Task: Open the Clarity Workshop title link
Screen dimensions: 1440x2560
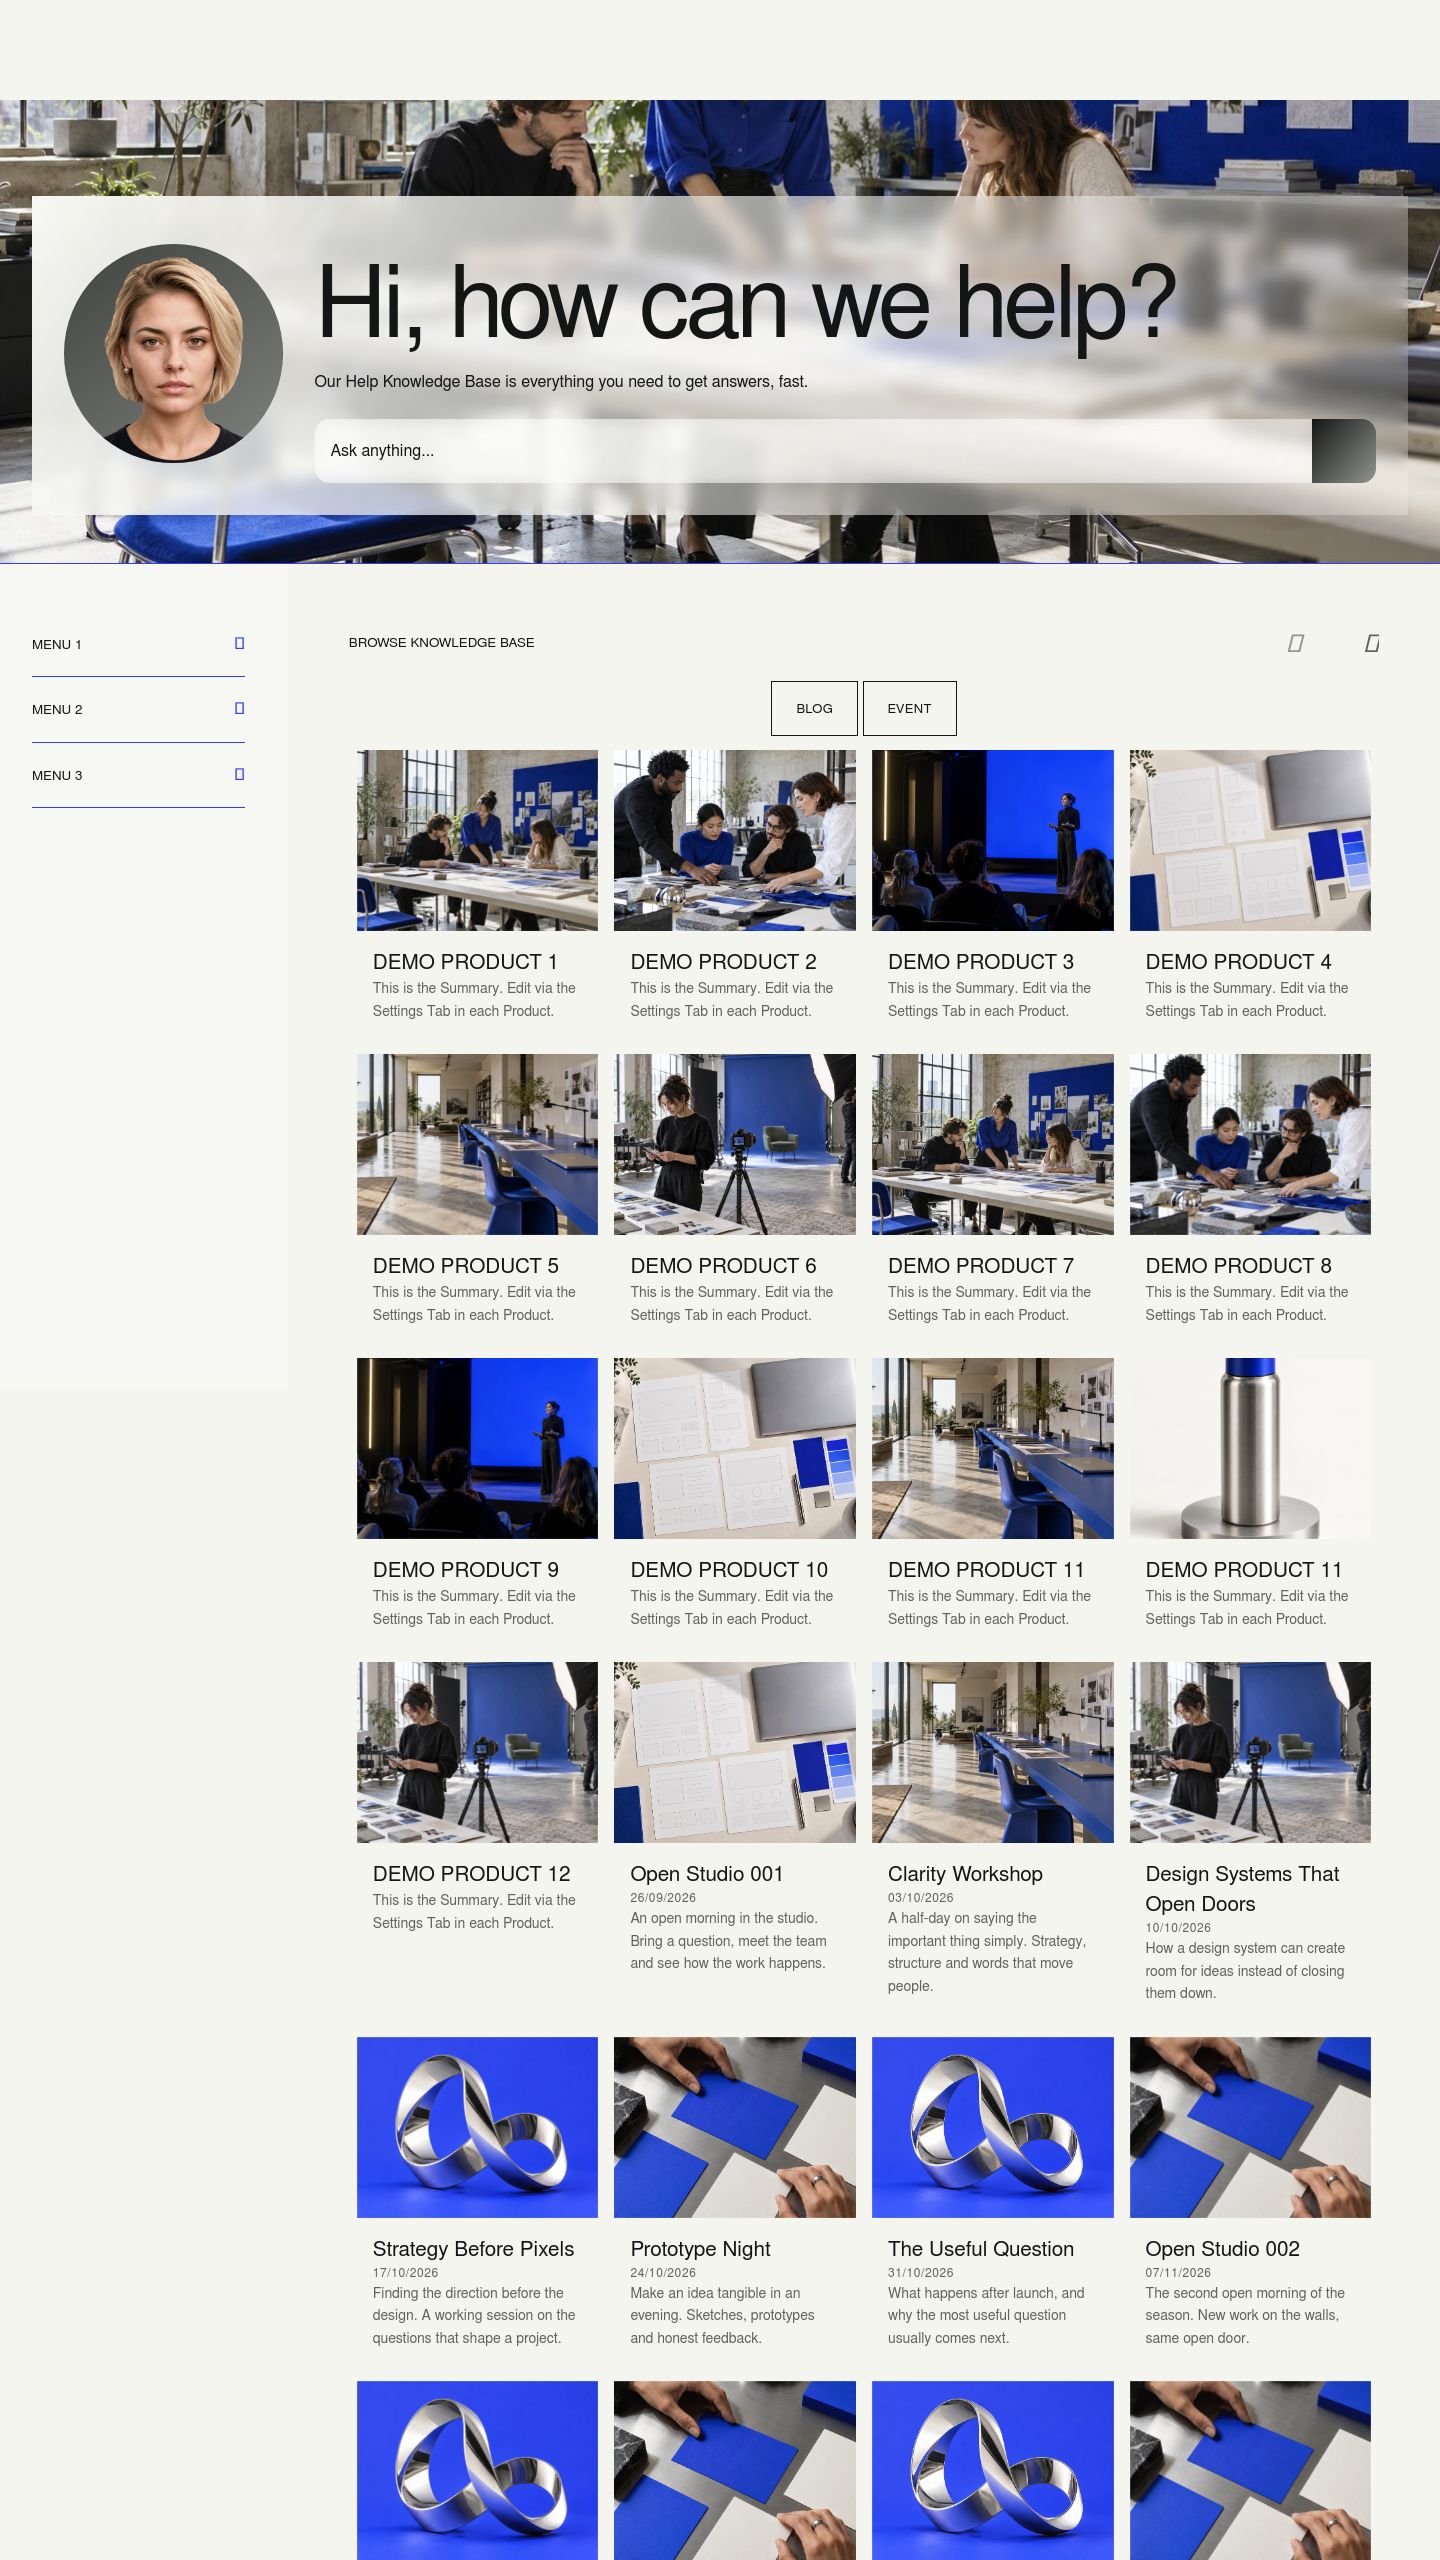Action: point(965,1873)
